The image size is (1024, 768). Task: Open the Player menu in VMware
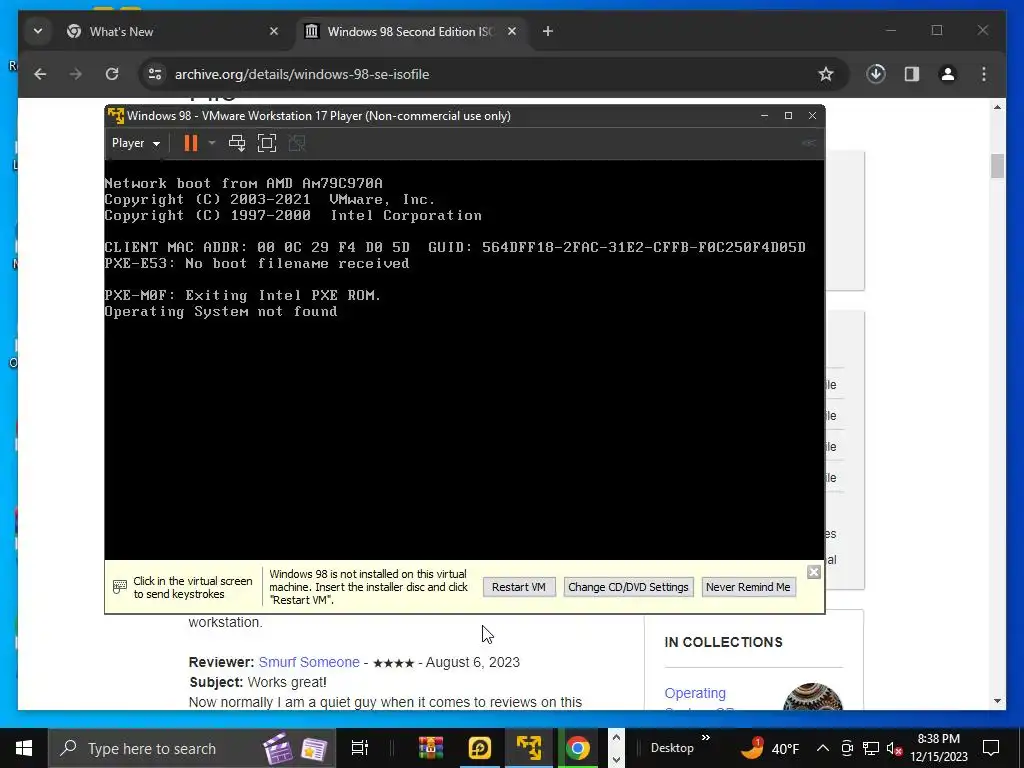pyautogui.click(x=136, y=143)
